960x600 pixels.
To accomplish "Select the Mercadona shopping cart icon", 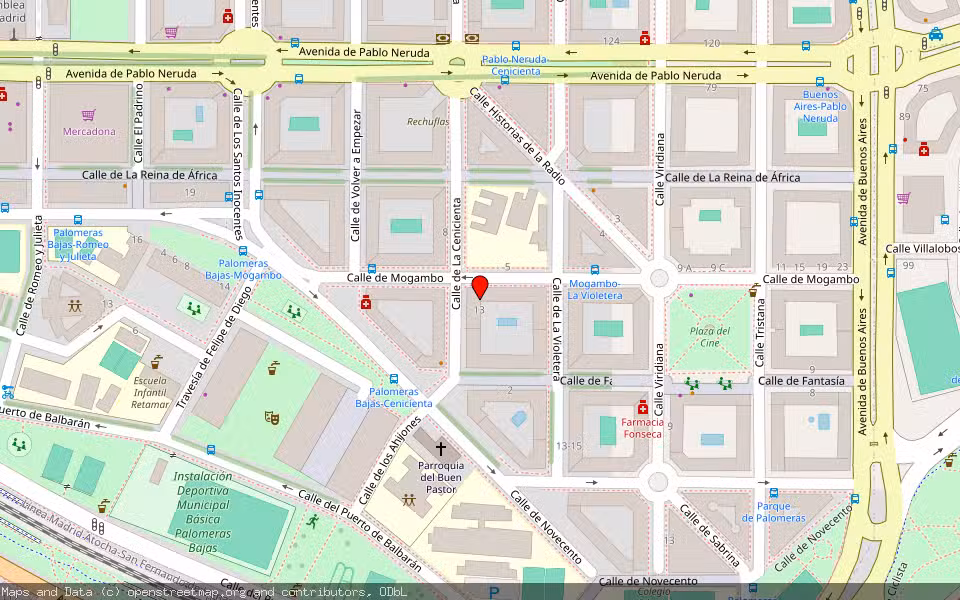I will pos(88,115).
